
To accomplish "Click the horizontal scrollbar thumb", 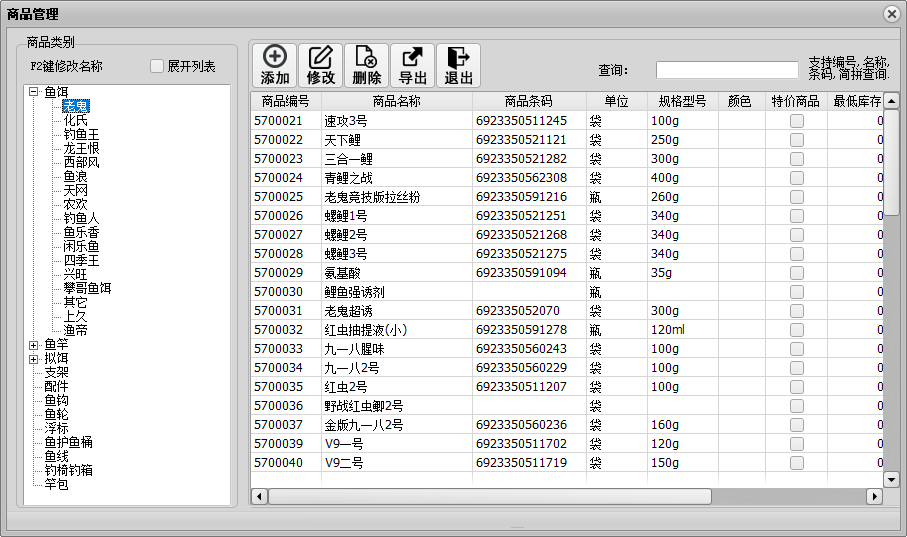I will [490, 496].
